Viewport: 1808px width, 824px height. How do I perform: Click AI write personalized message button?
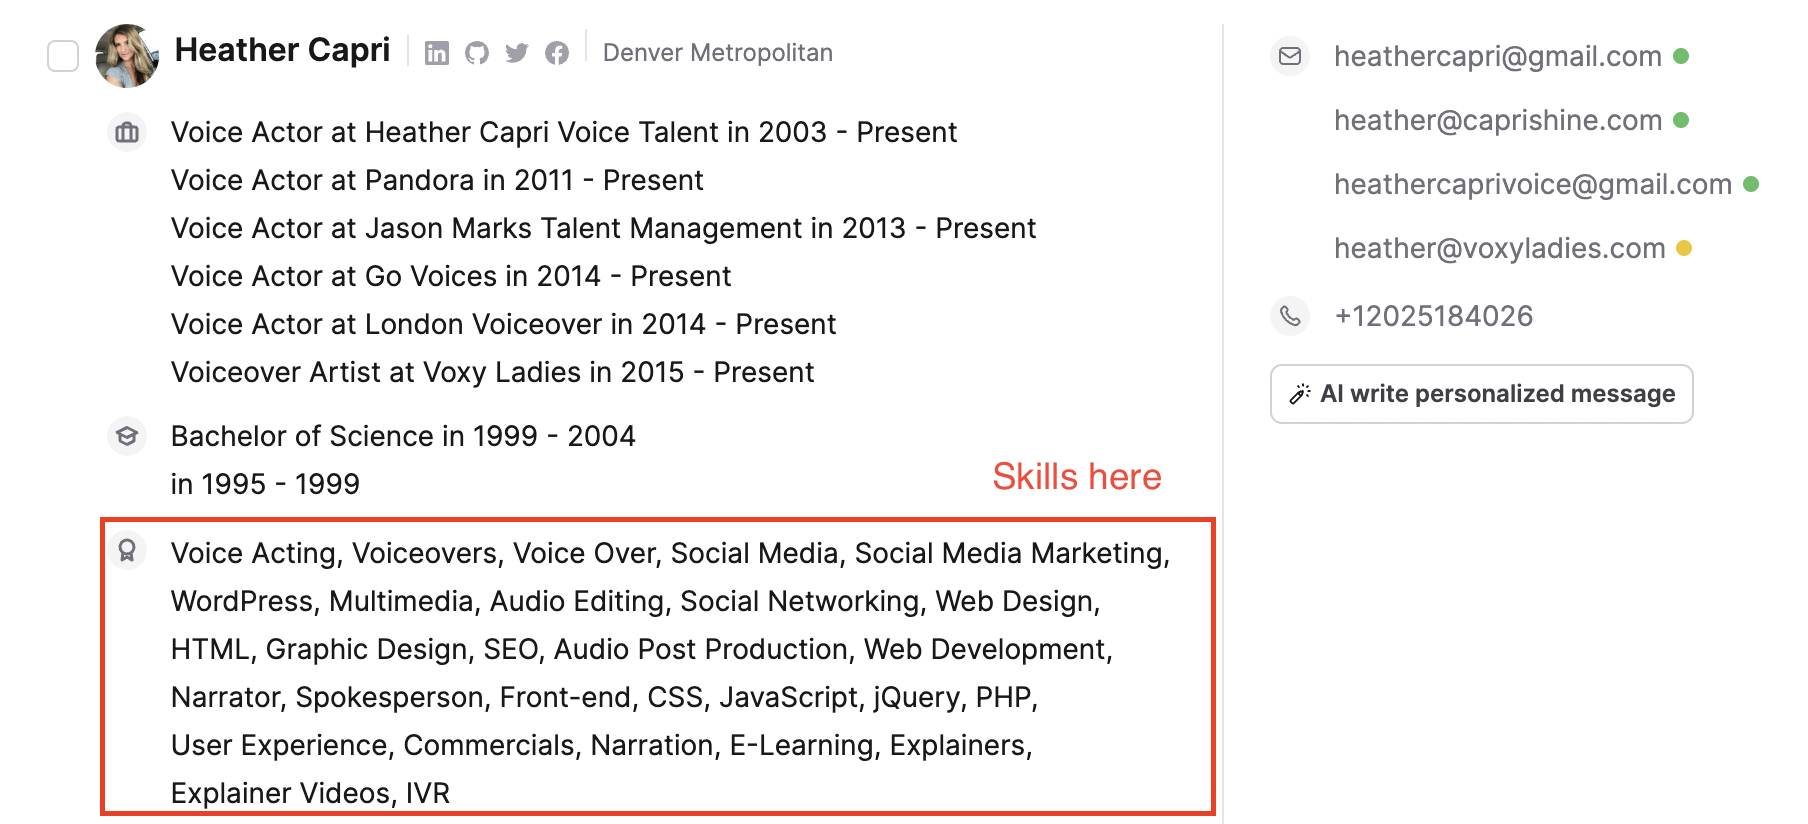click(1481, 394)
